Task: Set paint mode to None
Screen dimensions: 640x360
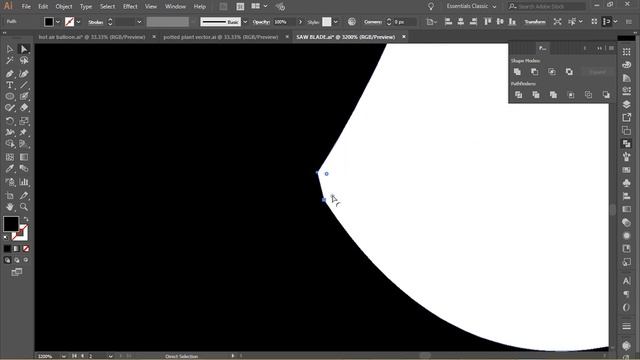Action: click(x=26, y=249)
